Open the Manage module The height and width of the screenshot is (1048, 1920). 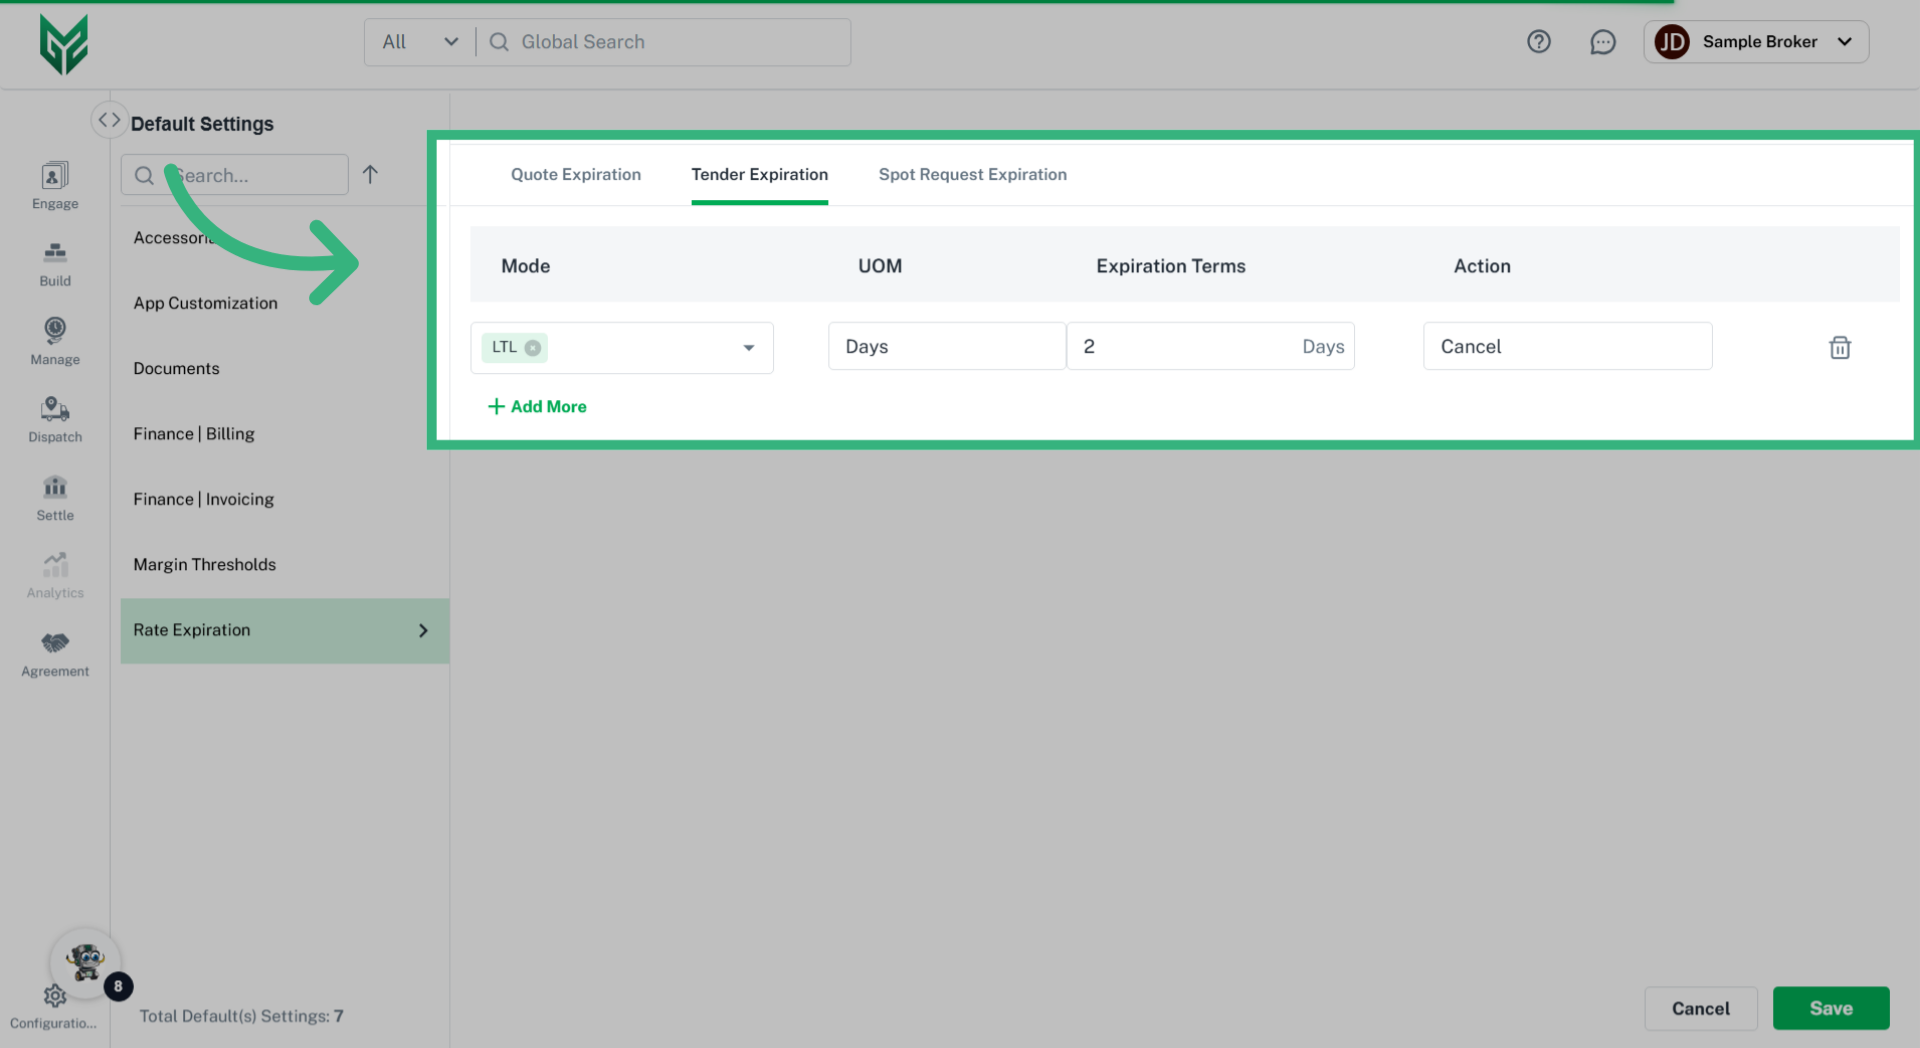55,342
